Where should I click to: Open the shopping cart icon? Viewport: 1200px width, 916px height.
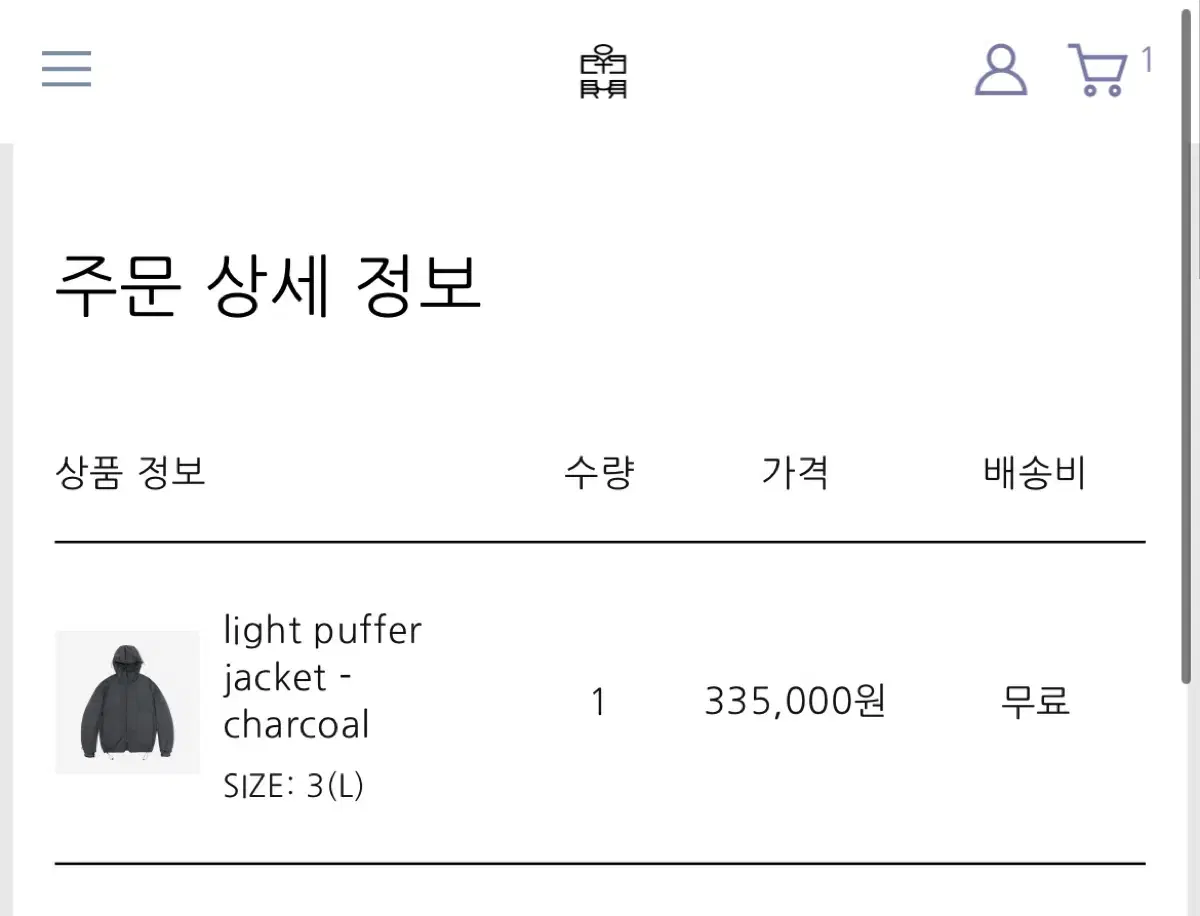click(x=1097, y=70)
